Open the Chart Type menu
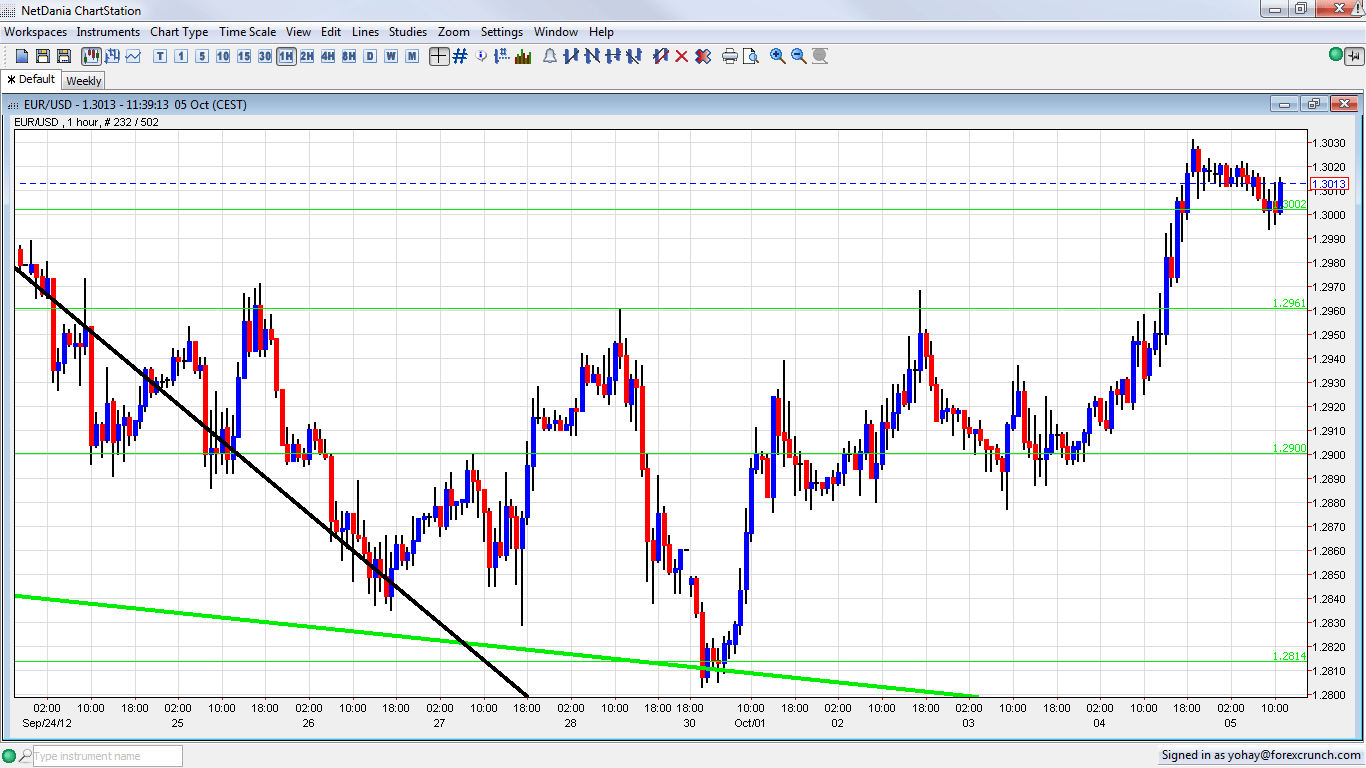The width and height of the screenshot is (1366, 768). click(x=180, y=32)
